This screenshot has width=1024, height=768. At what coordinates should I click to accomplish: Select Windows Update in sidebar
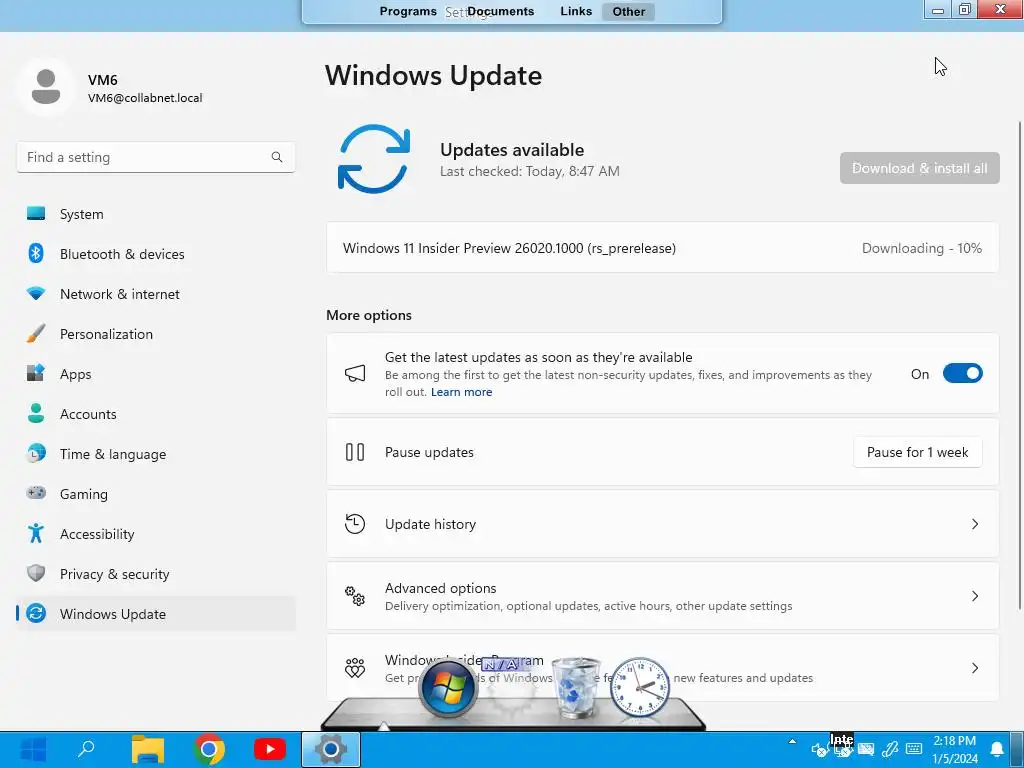[155, 614]
